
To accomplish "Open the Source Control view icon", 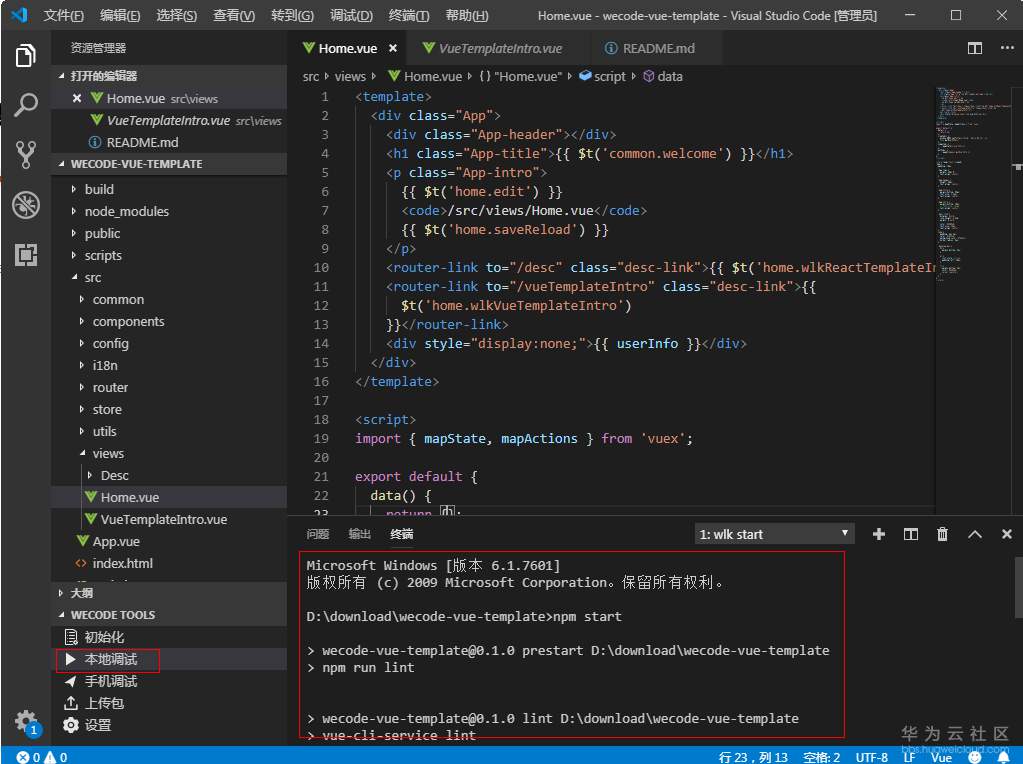I will (26, 155).
